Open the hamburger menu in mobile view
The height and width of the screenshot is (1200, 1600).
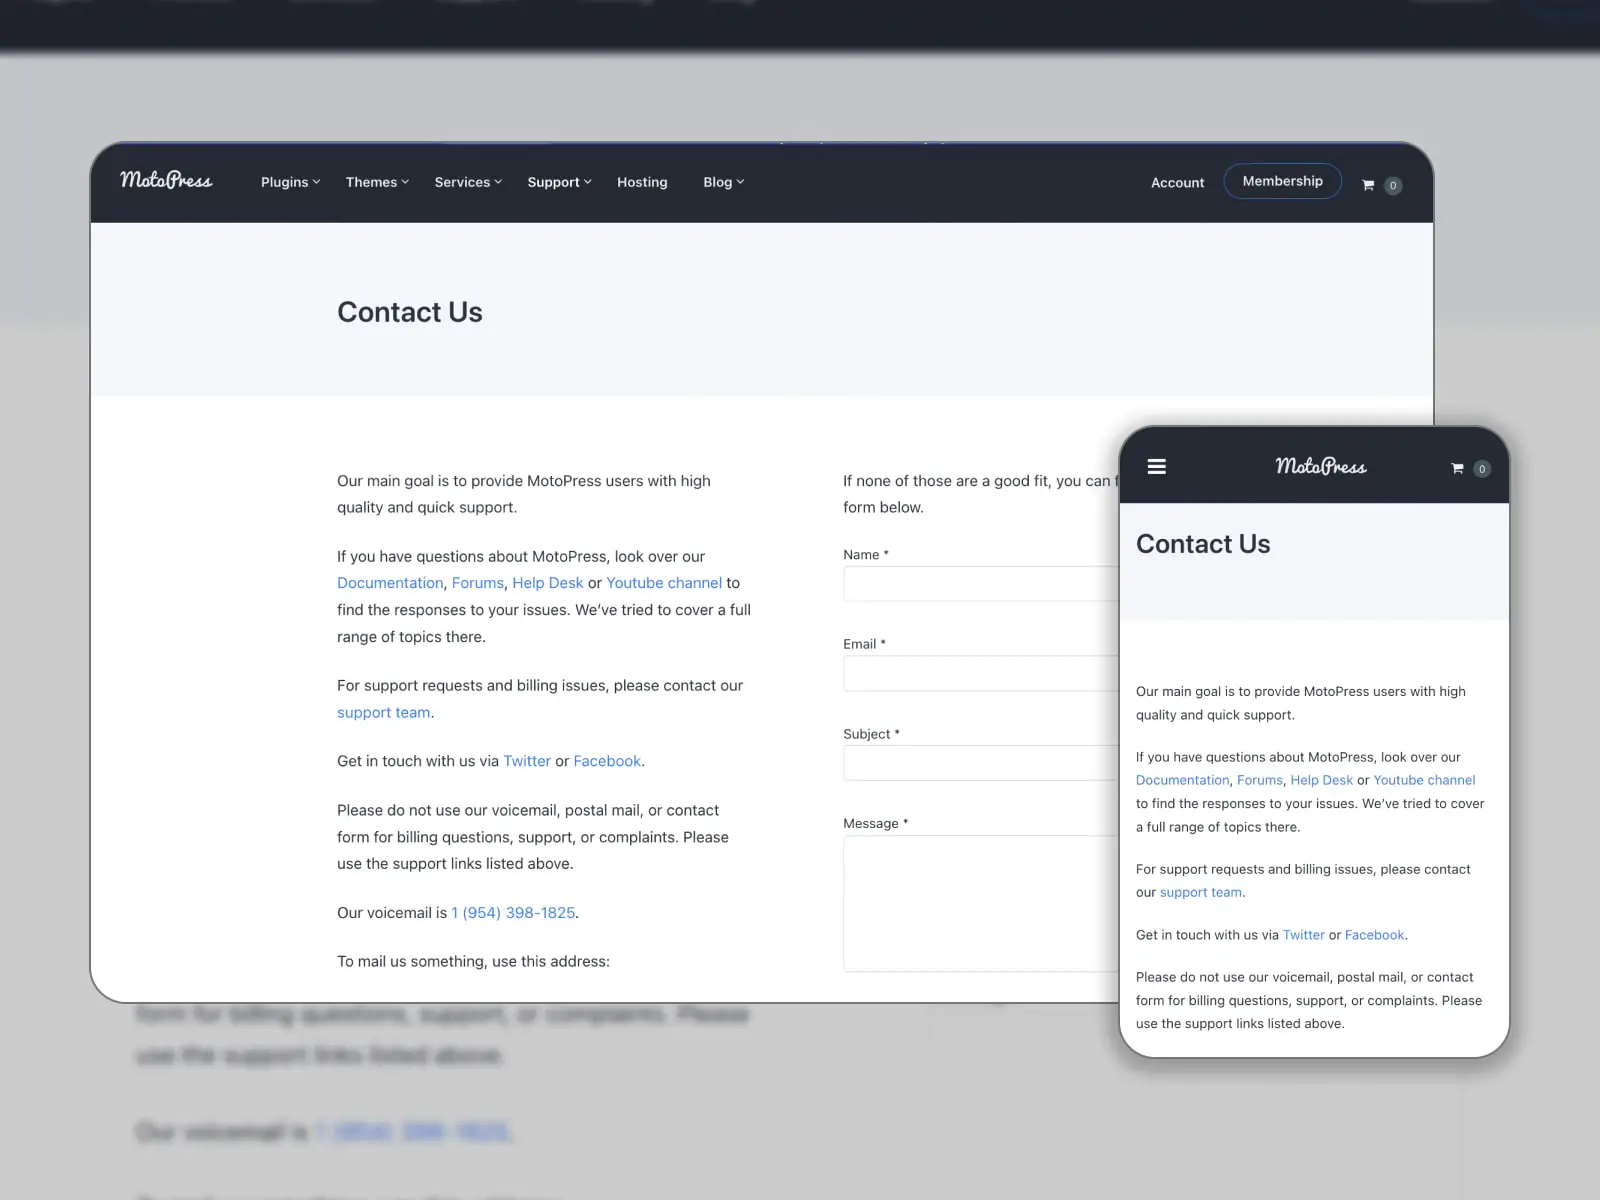click(1157, 467)
